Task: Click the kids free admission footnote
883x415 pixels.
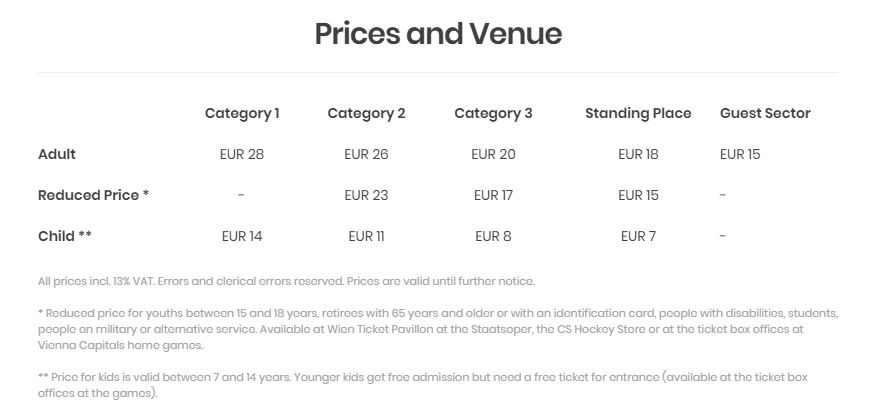Action: (x=422, y=385)
